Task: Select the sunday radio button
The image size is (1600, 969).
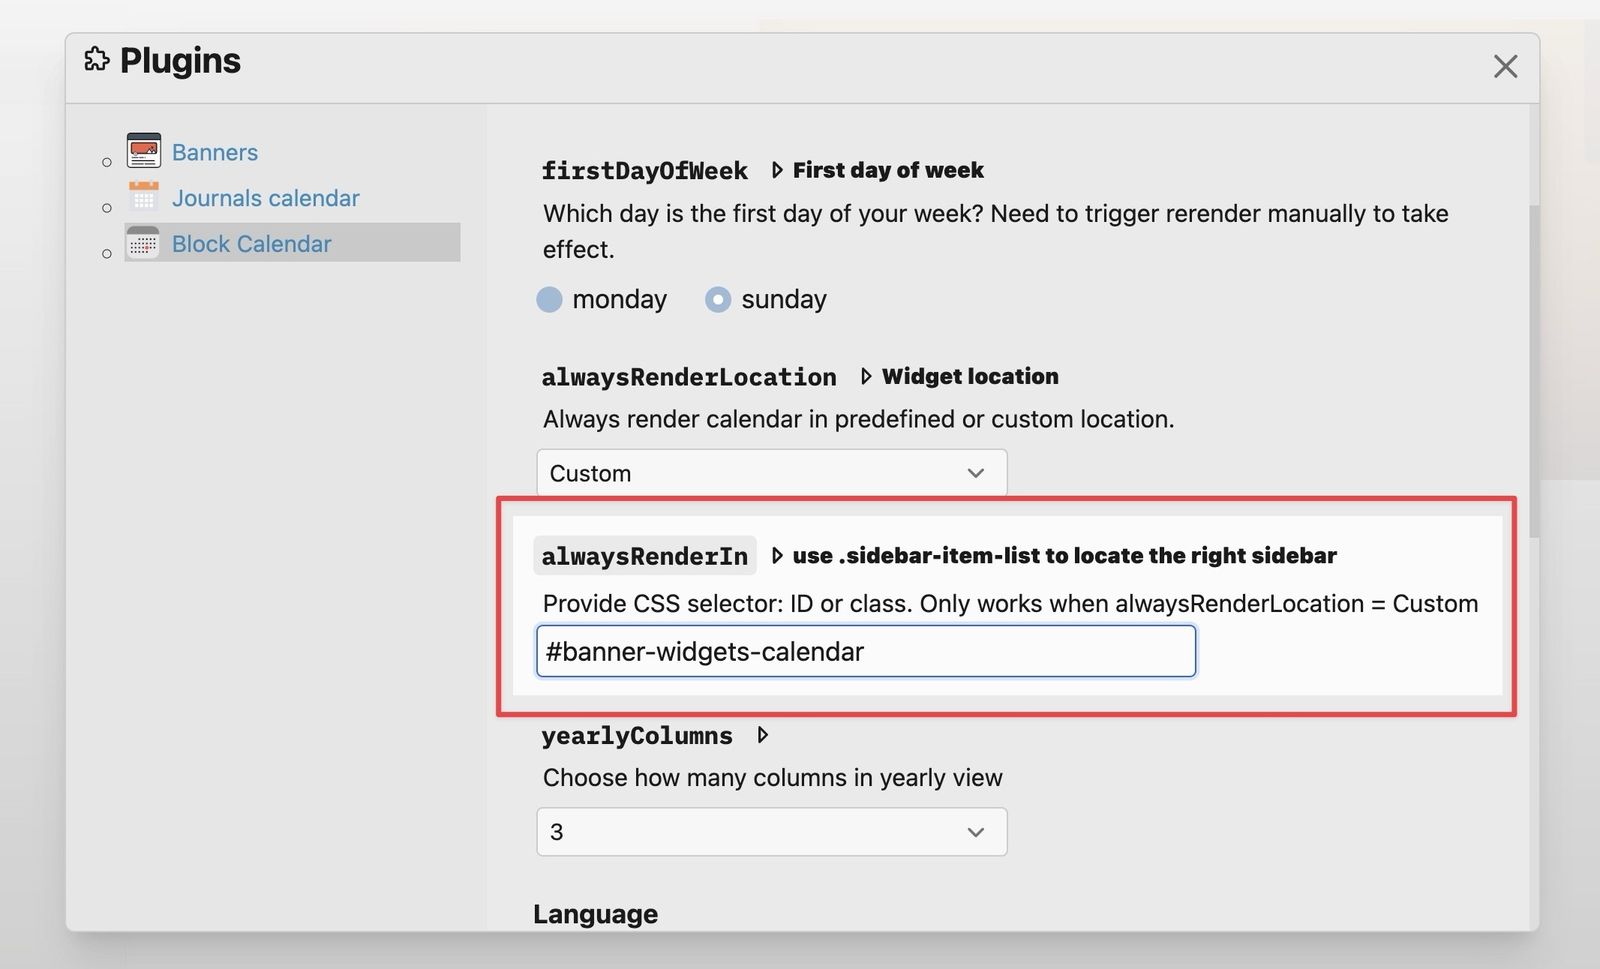Action: [x=718, y=299]
